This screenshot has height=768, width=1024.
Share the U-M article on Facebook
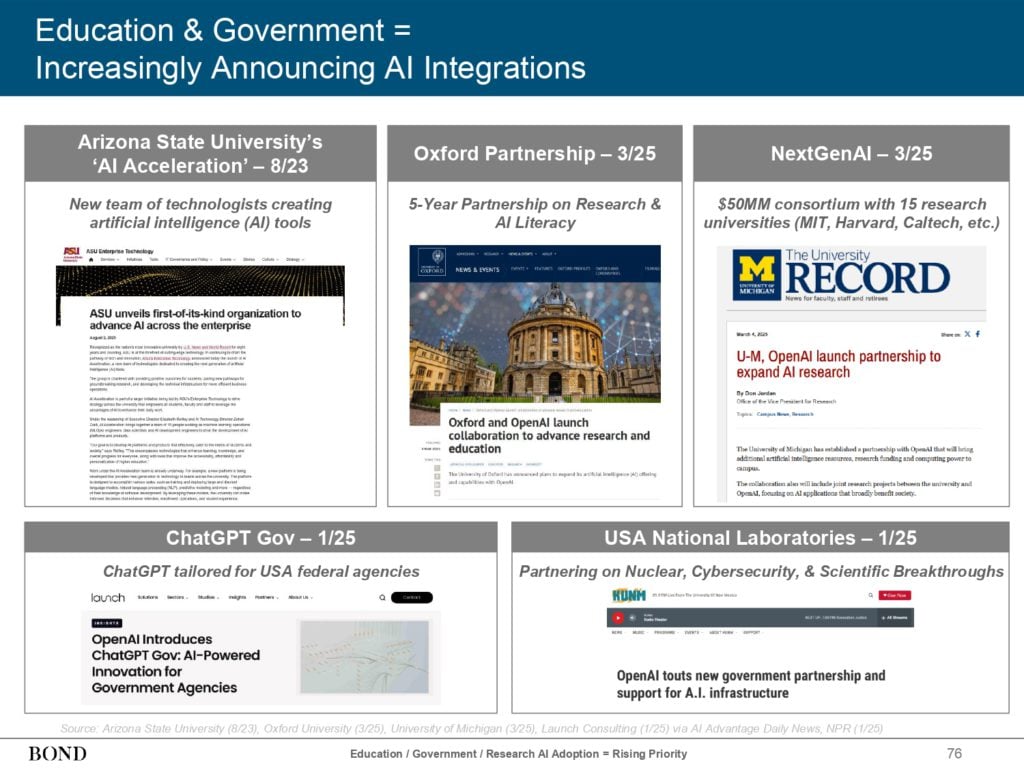coord(978,334)
